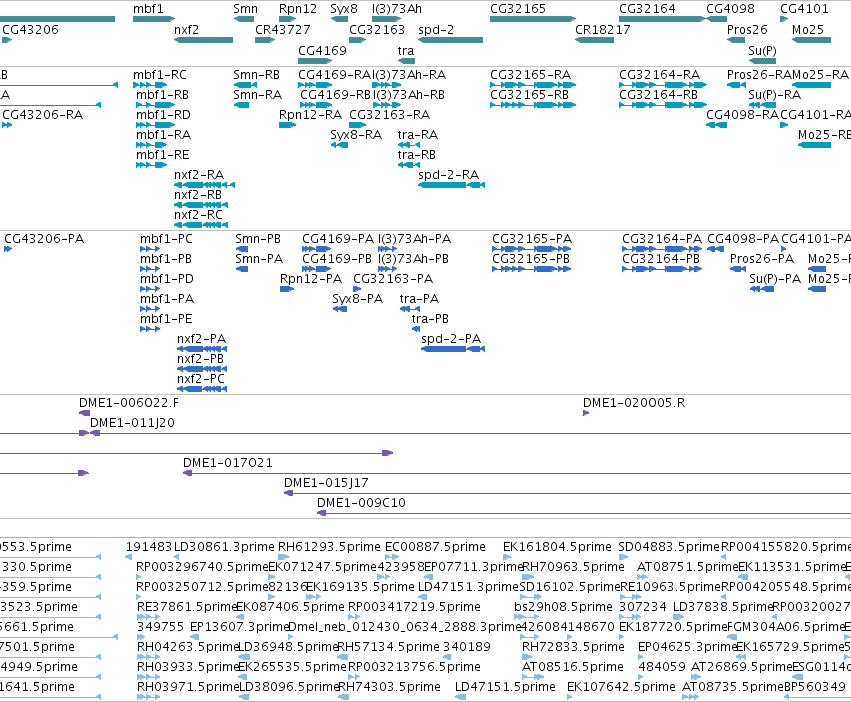The width and height of the screenshot is (851, 702).
Task: Click the CG4169-PB protein label
Action: (x=337, y=258)
